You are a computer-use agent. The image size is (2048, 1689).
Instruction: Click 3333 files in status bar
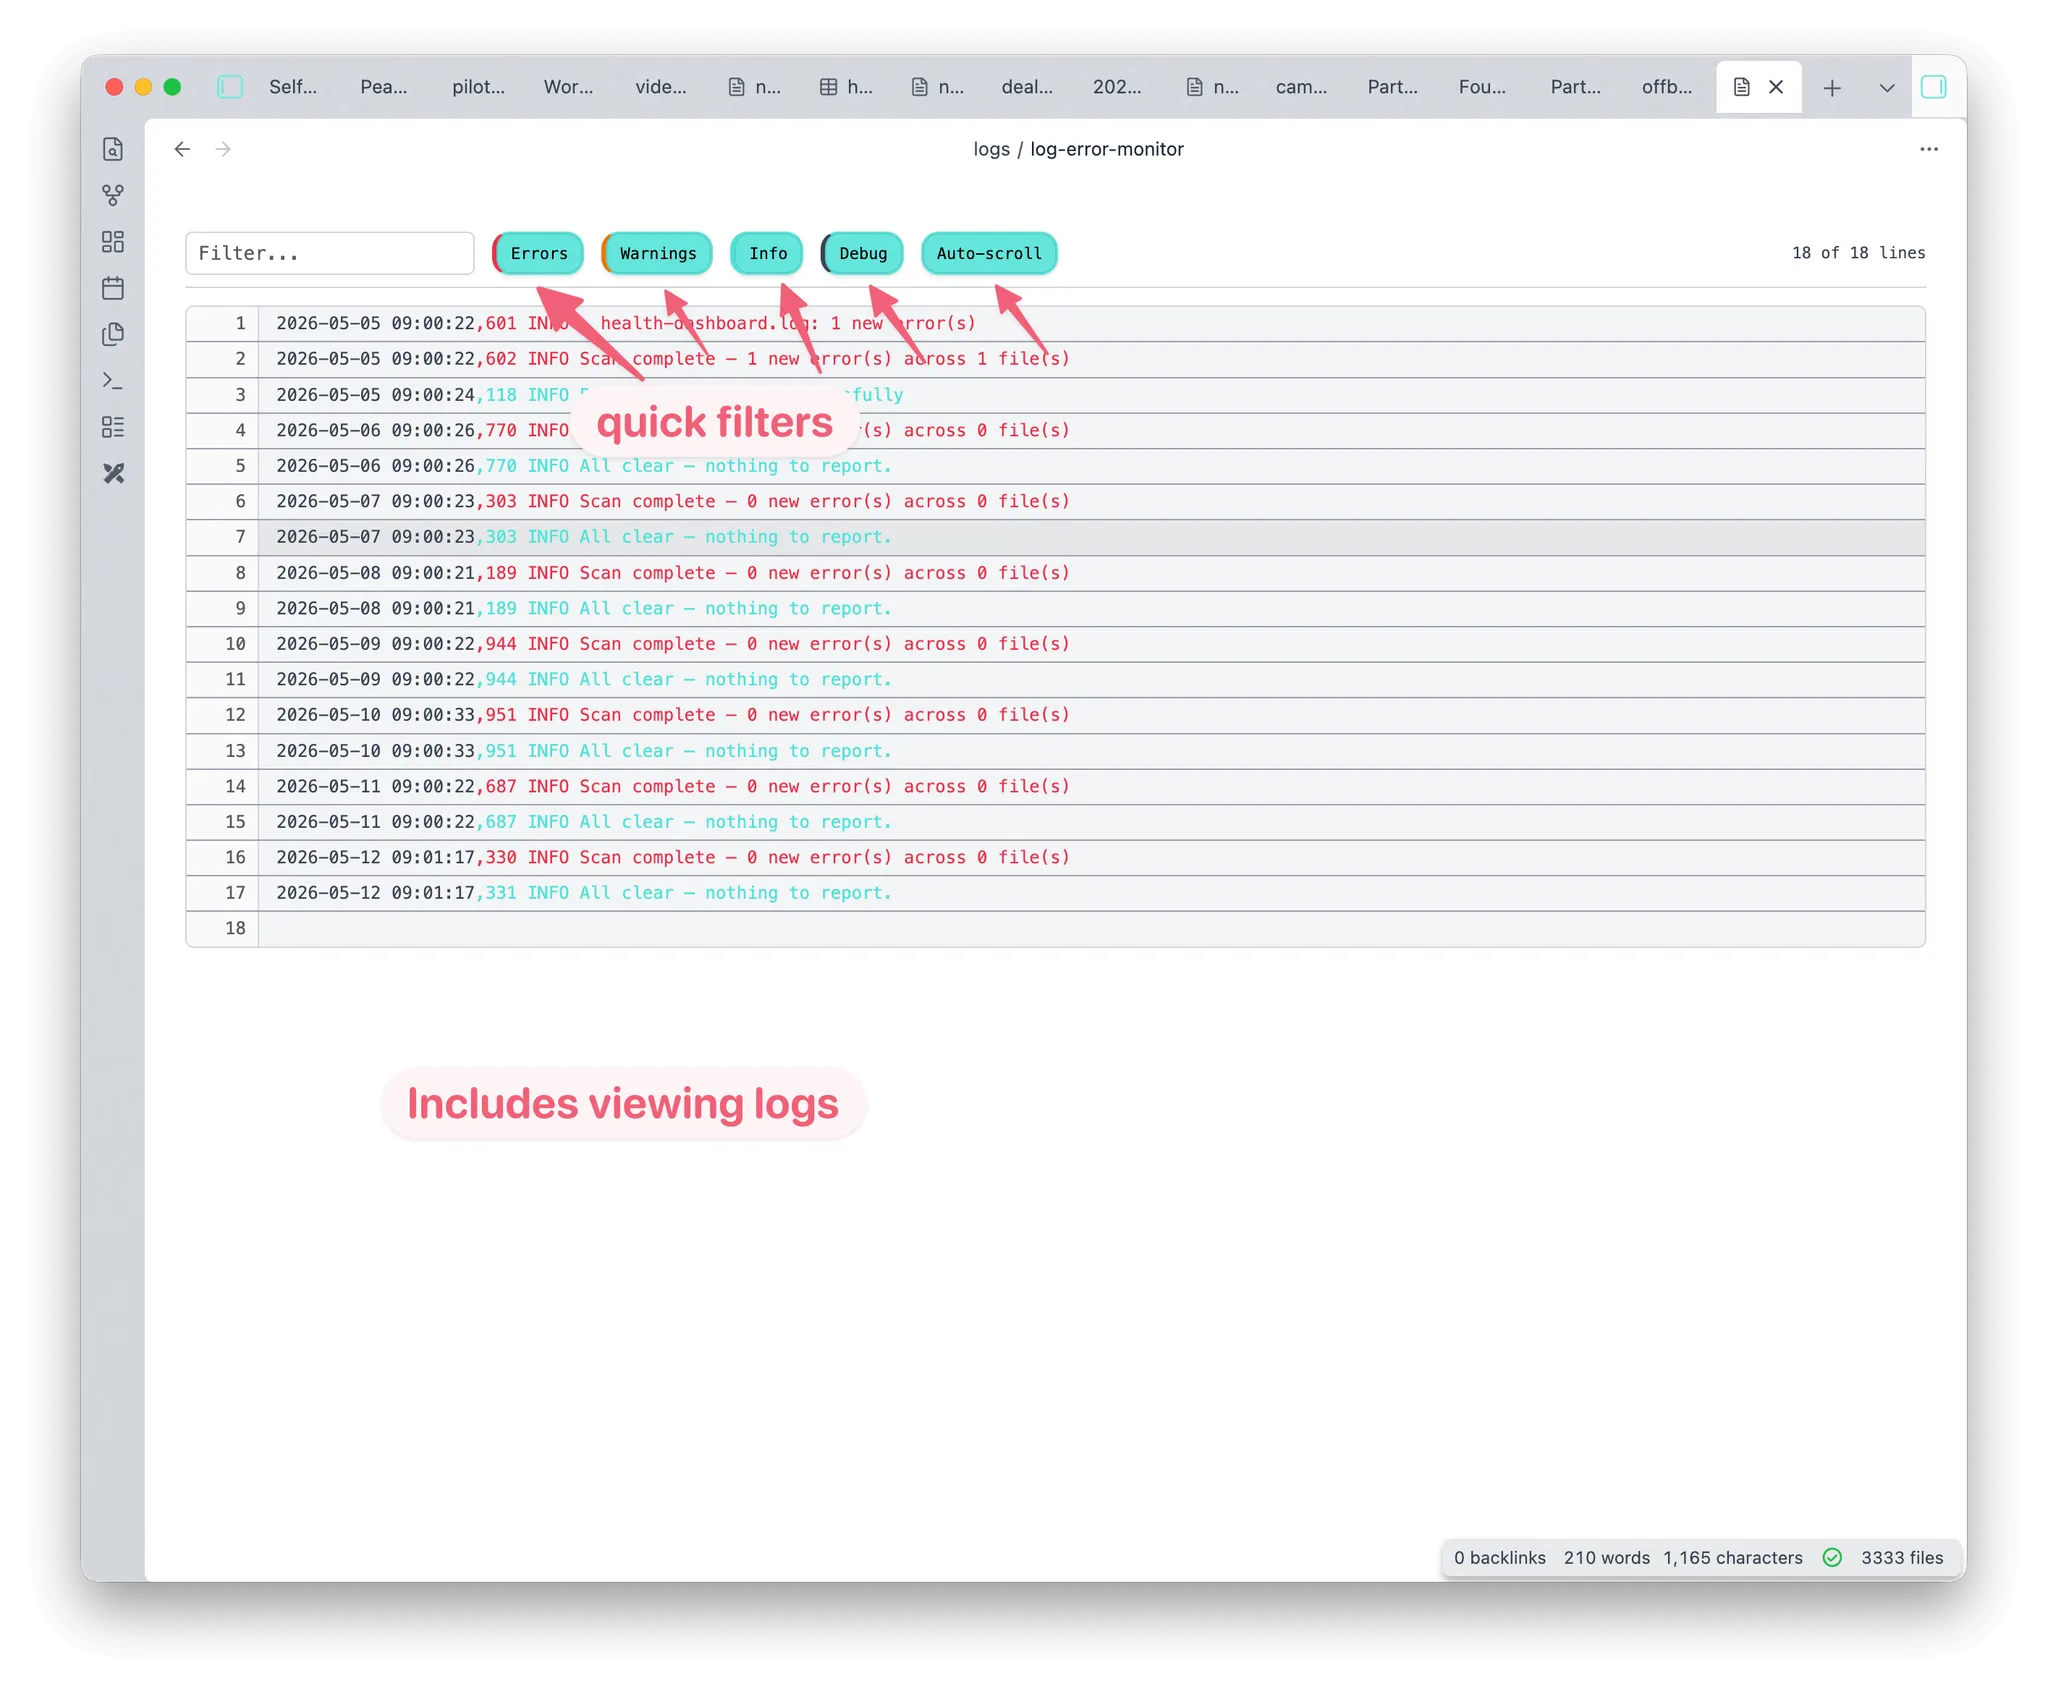1901,1557
